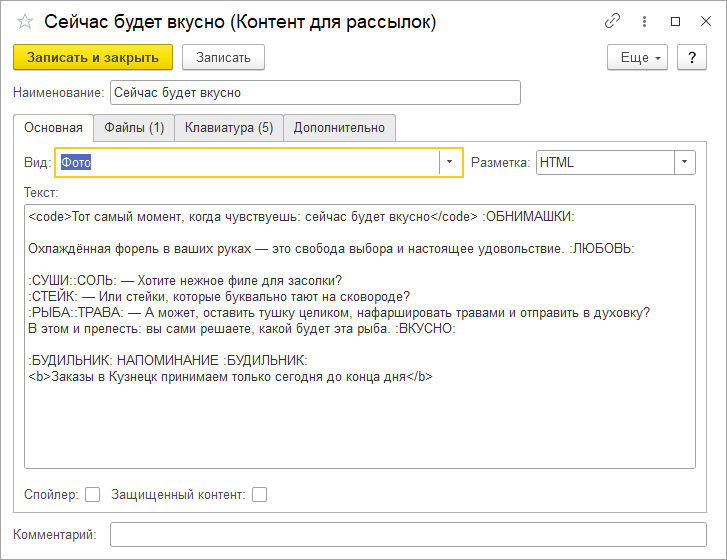Switch to the Основная tab
Image resolution: width=727 pixels, height=560 pixels.
point(53,127)
